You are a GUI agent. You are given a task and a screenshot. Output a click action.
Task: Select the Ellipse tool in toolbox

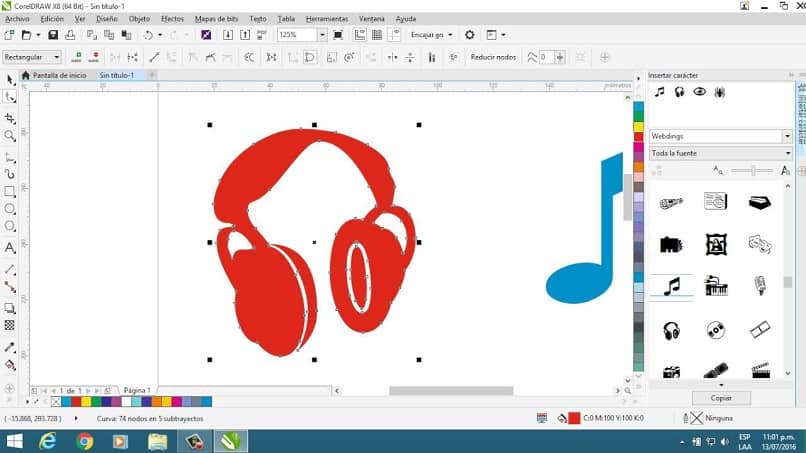point(10,209)
